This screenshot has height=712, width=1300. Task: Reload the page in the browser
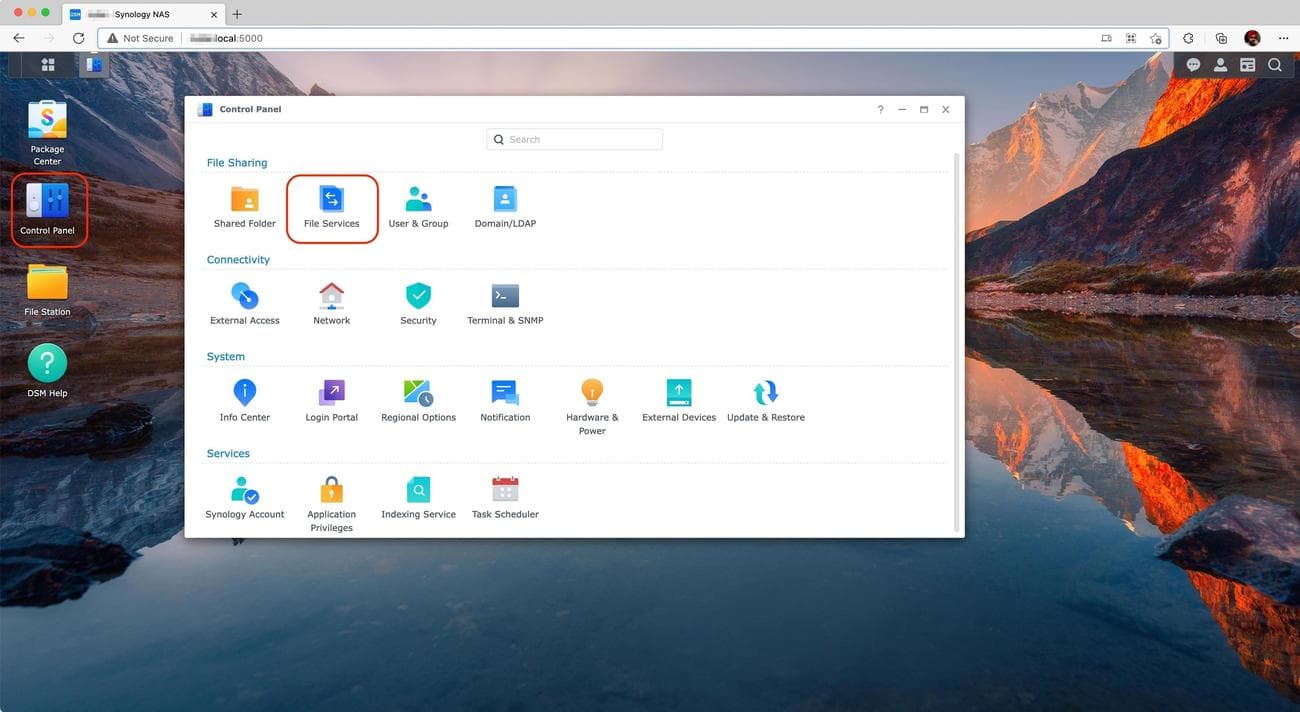click(78, 37)
